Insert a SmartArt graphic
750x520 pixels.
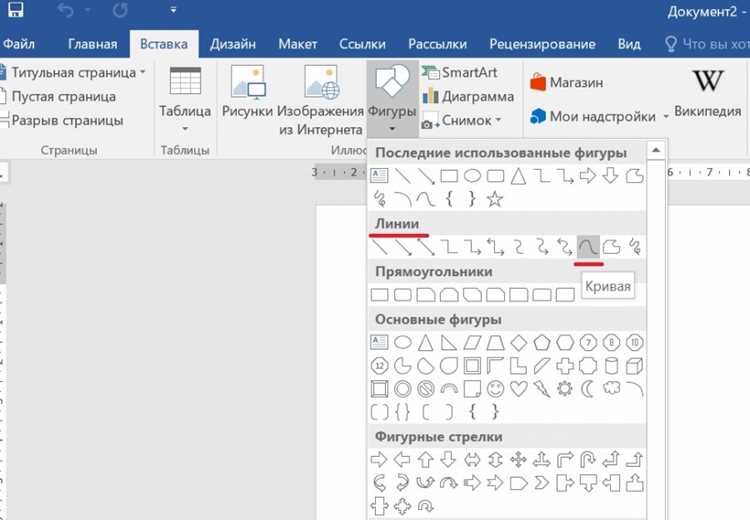click(460, 73)
